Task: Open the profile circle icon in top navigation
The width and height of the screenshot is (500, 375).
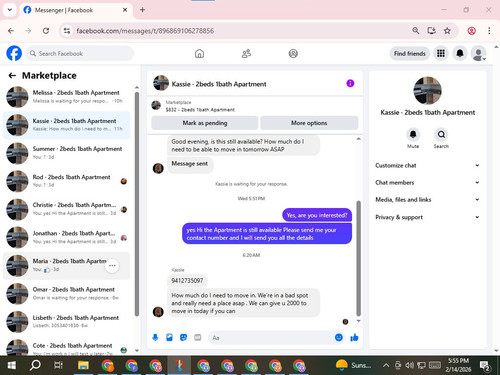Action: (293, 53)
